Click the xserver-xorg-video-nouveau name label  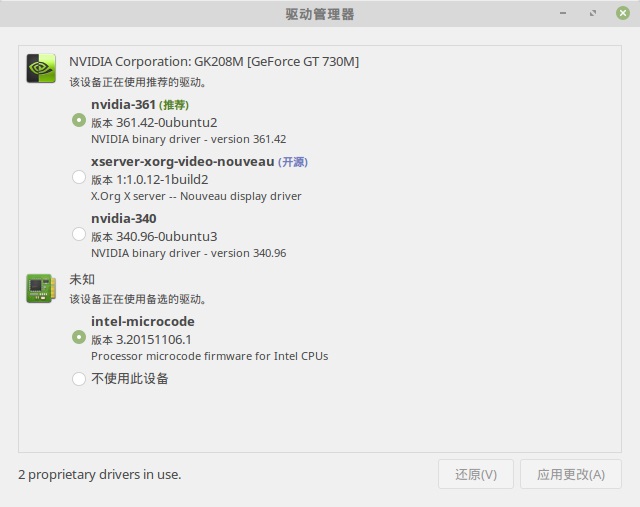[x=182, y=162]
